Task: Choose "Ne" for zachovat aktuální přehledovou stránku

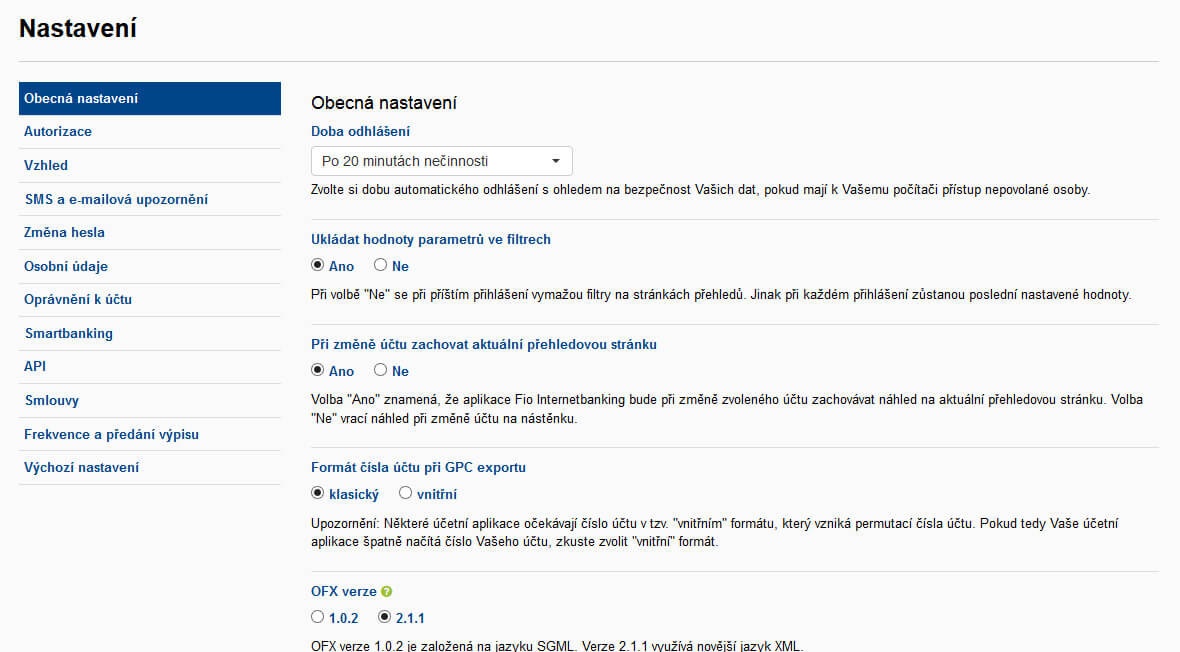Action: [381, 371]
